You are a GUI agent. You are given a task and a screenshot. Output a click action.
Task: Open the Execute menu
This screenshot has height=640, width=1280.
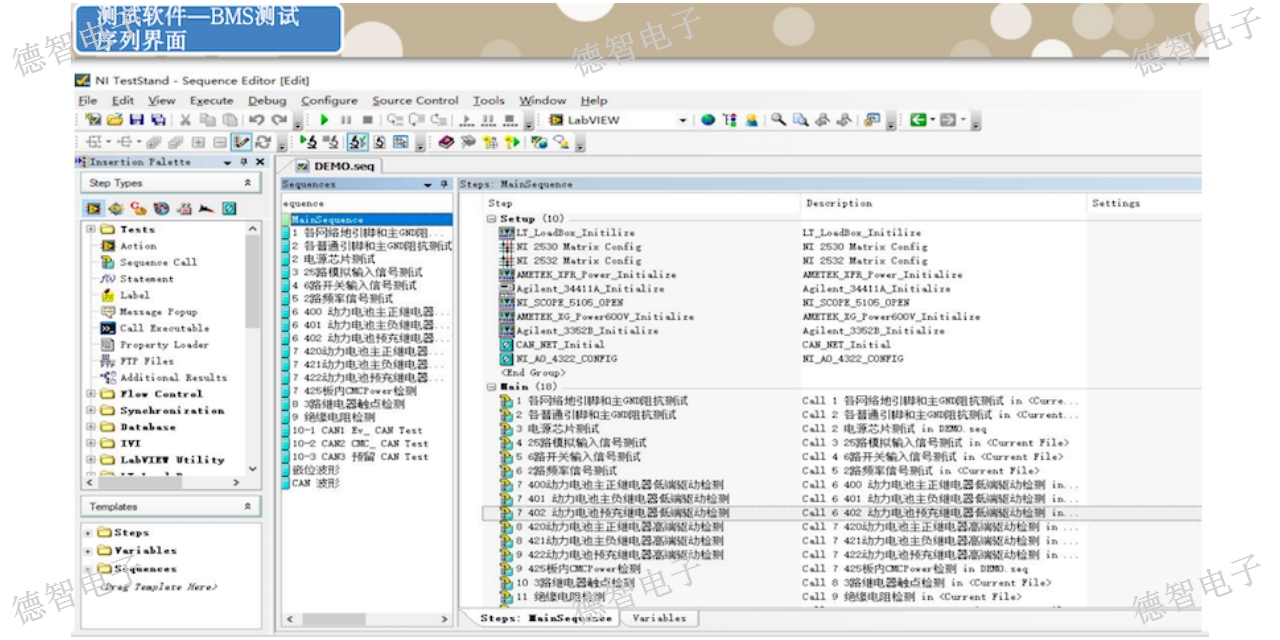click(211, 100)
